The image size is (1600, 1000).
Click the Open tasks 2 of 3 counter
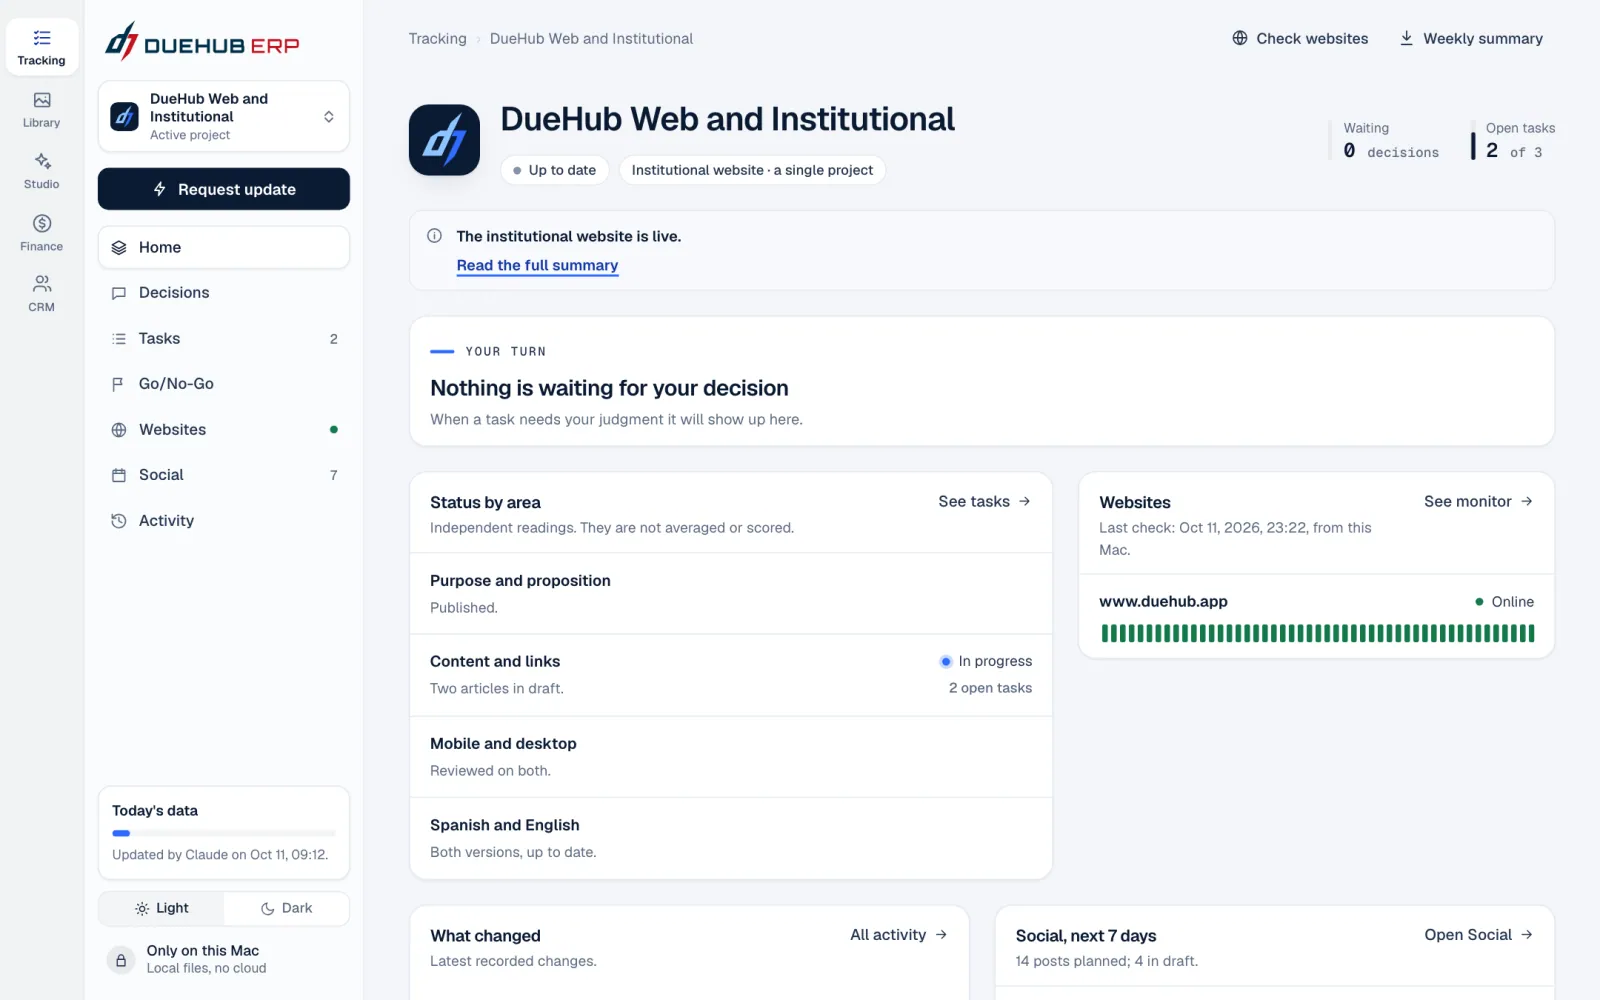pyautogui.click(x=1512, y=140)
